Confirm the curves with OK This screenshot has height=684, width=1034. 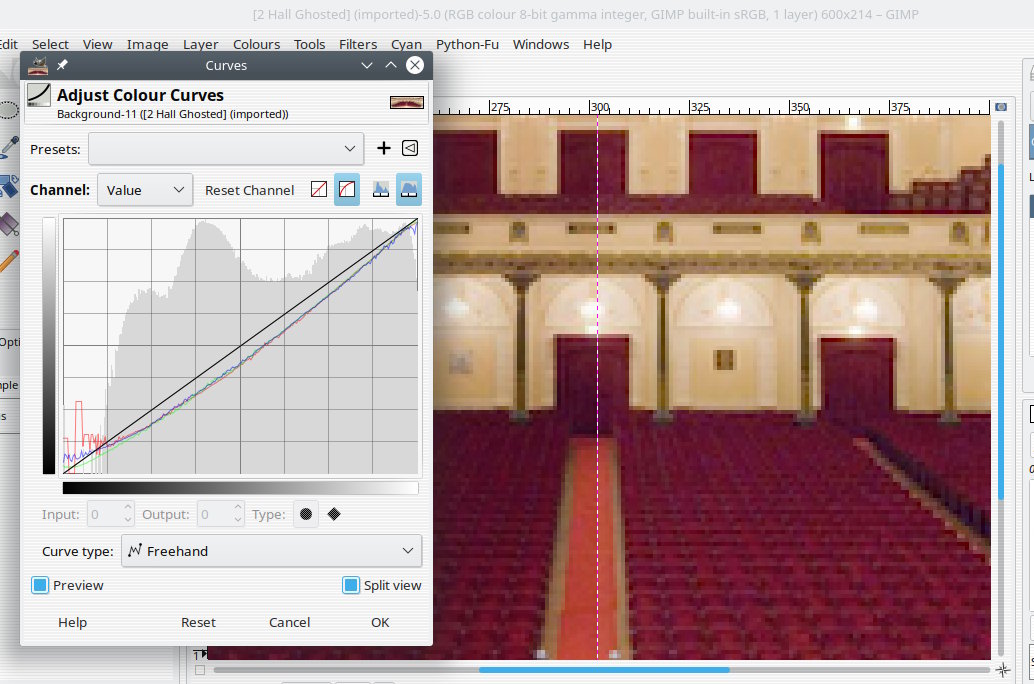click(380, 622)
